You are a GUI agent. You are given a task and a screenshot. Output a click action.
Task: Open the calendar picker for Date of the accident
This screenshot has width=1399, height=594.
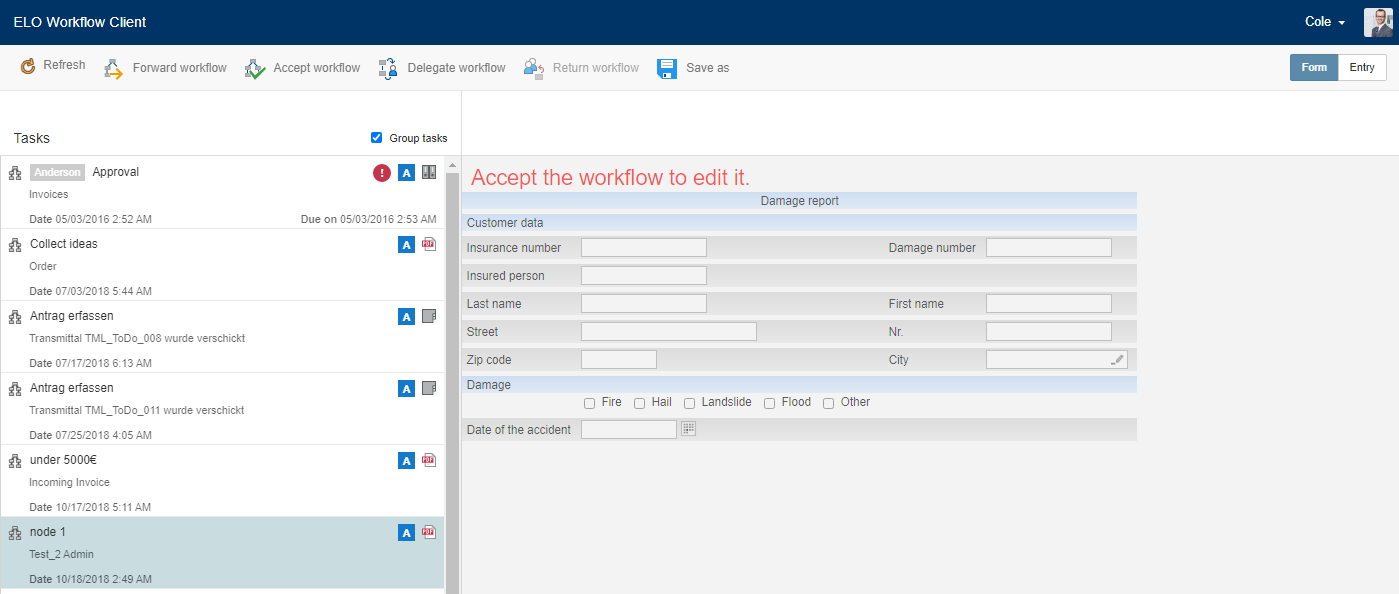coord(688,428)
